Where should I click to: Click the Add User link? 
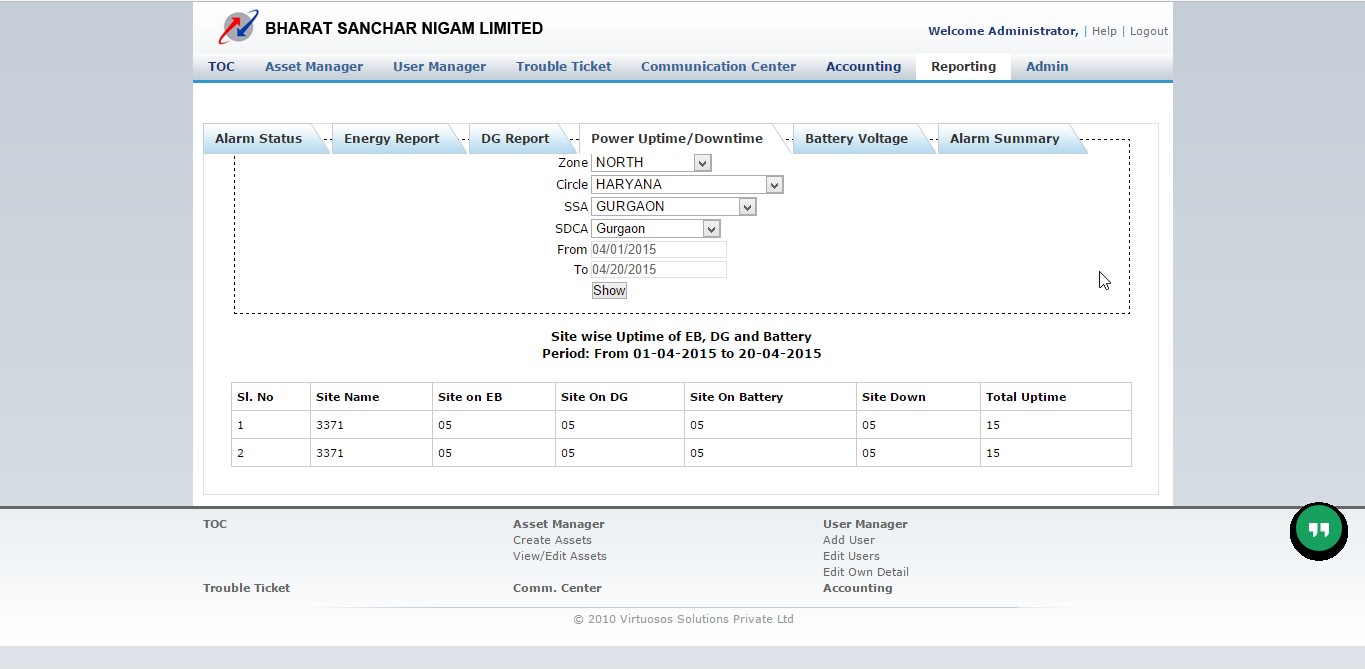coord(849,540)
